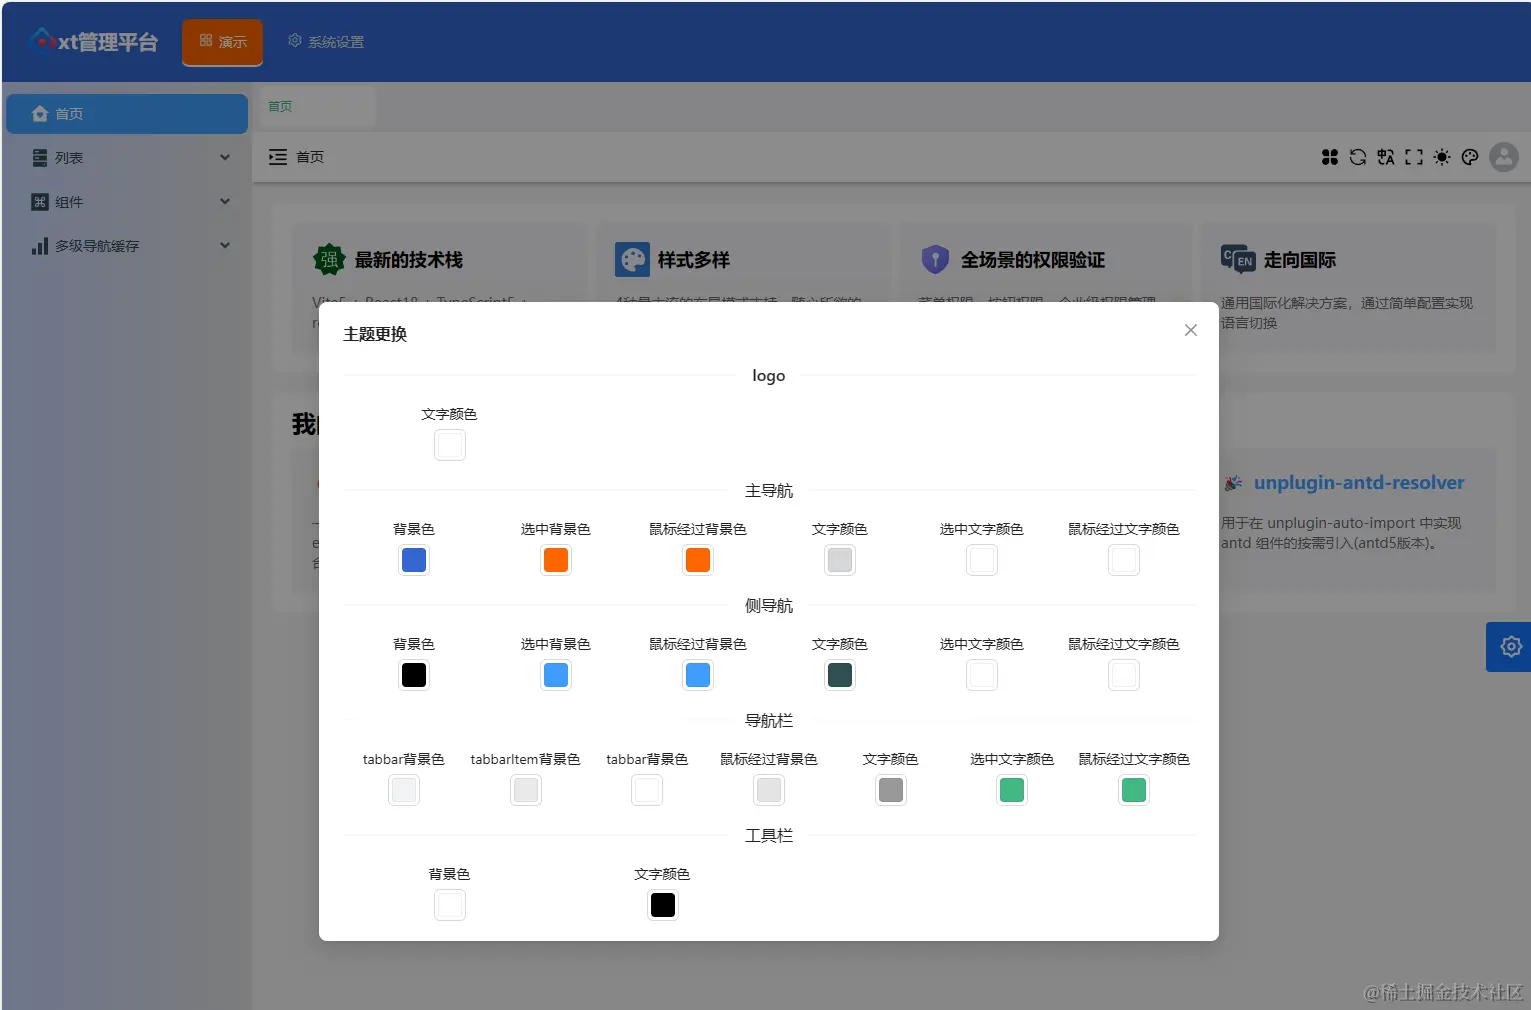Viewport: 1531px width, 1010px height.
Task: Click the 多级导航缓存 side menu item
Action: click(127, 246)
